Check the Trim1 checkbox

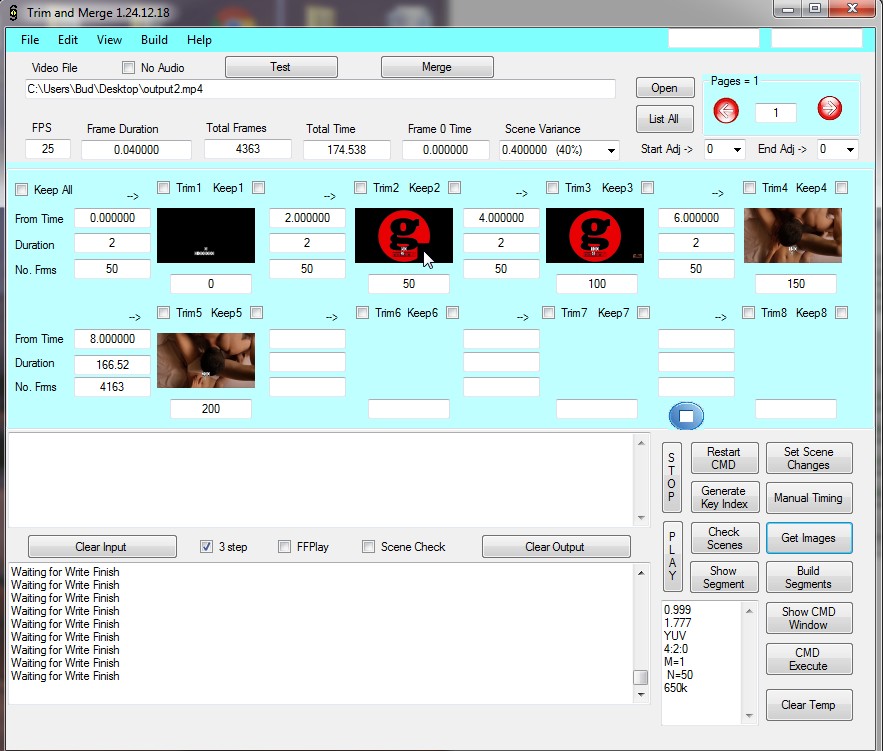tap(163, 187)
